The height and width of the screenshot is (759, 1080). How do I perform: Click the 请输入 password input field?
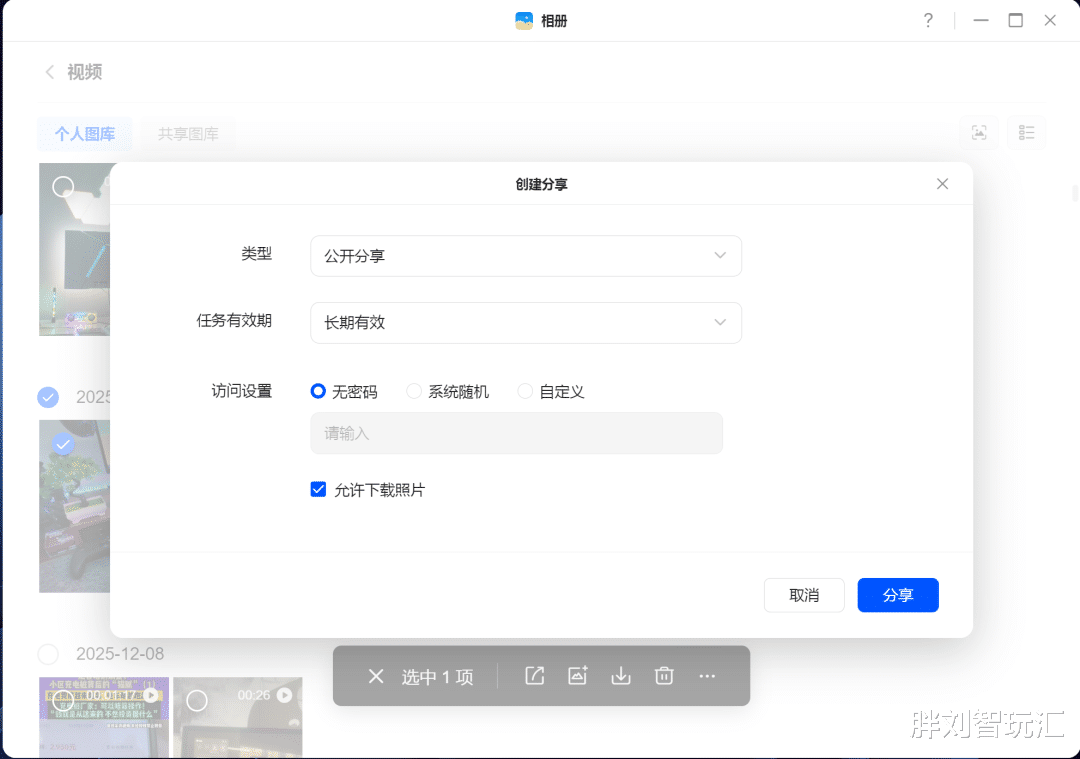click(517, 433)
